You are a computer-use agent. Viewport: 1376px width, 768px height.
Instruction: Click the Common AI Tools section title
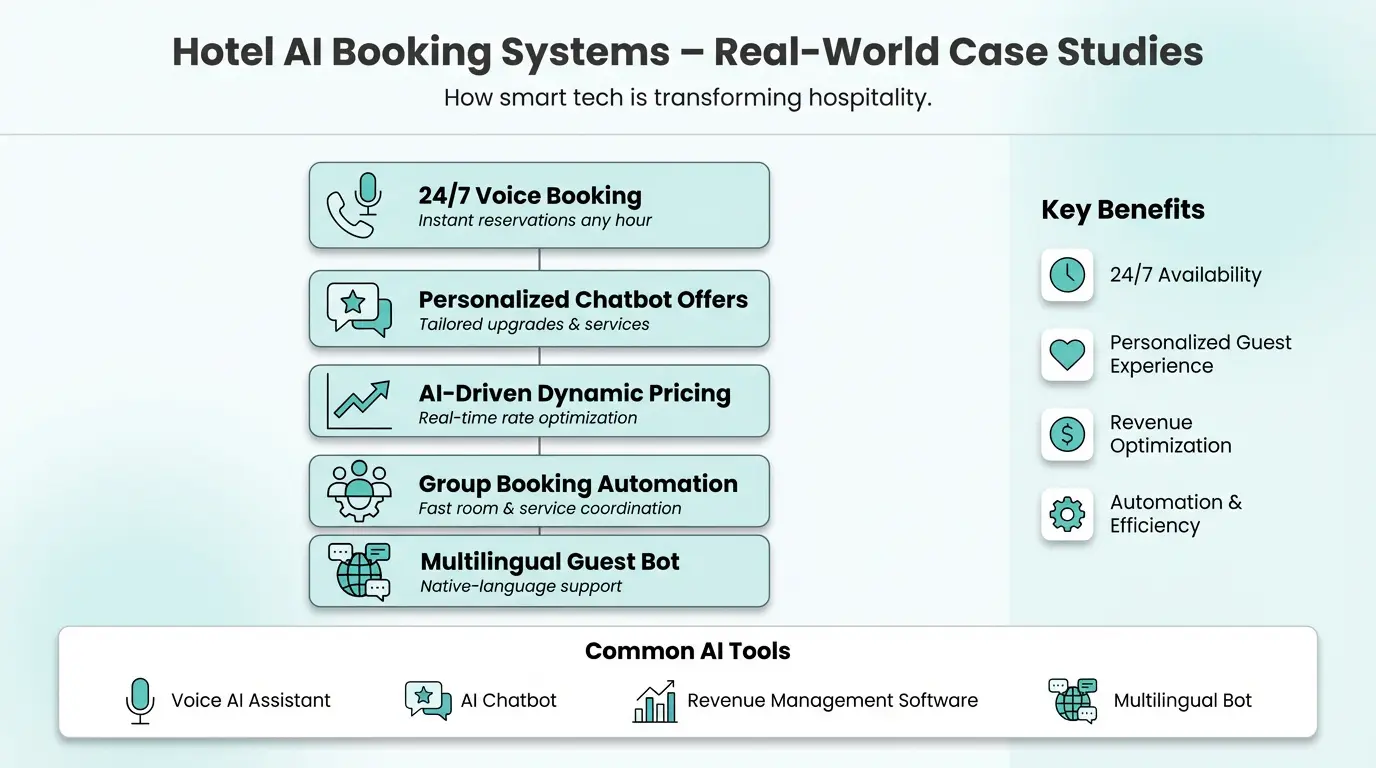pyautogui.click(x=687, y=651)
